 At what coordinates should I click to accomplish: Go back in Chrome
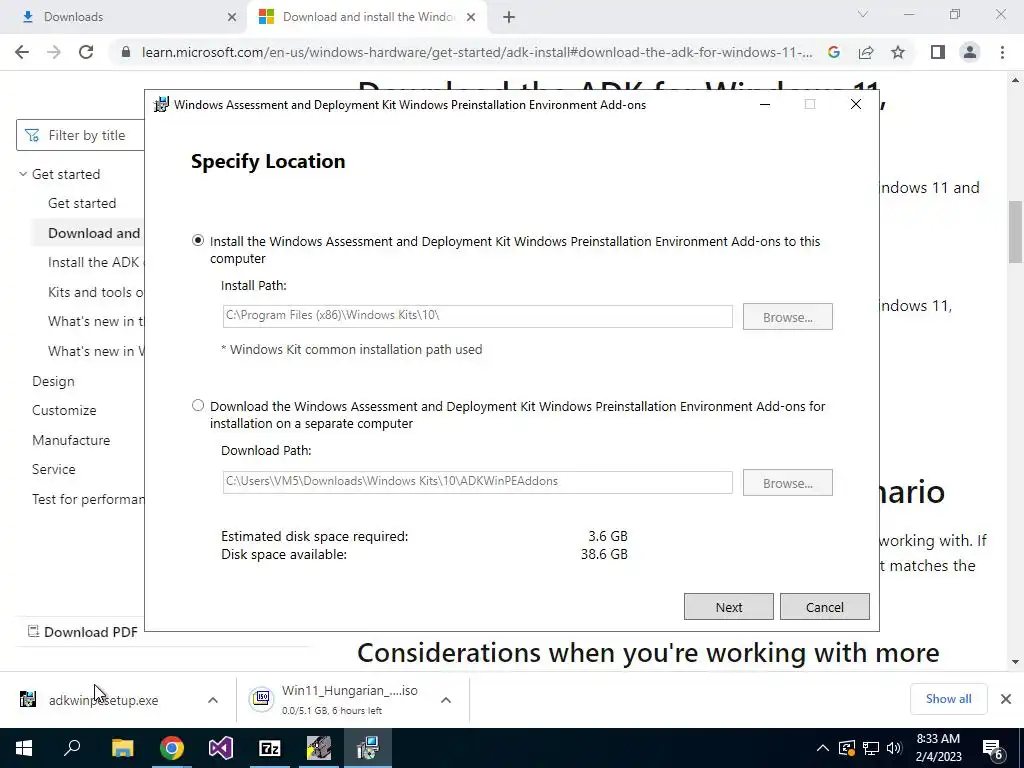point(22,52)
